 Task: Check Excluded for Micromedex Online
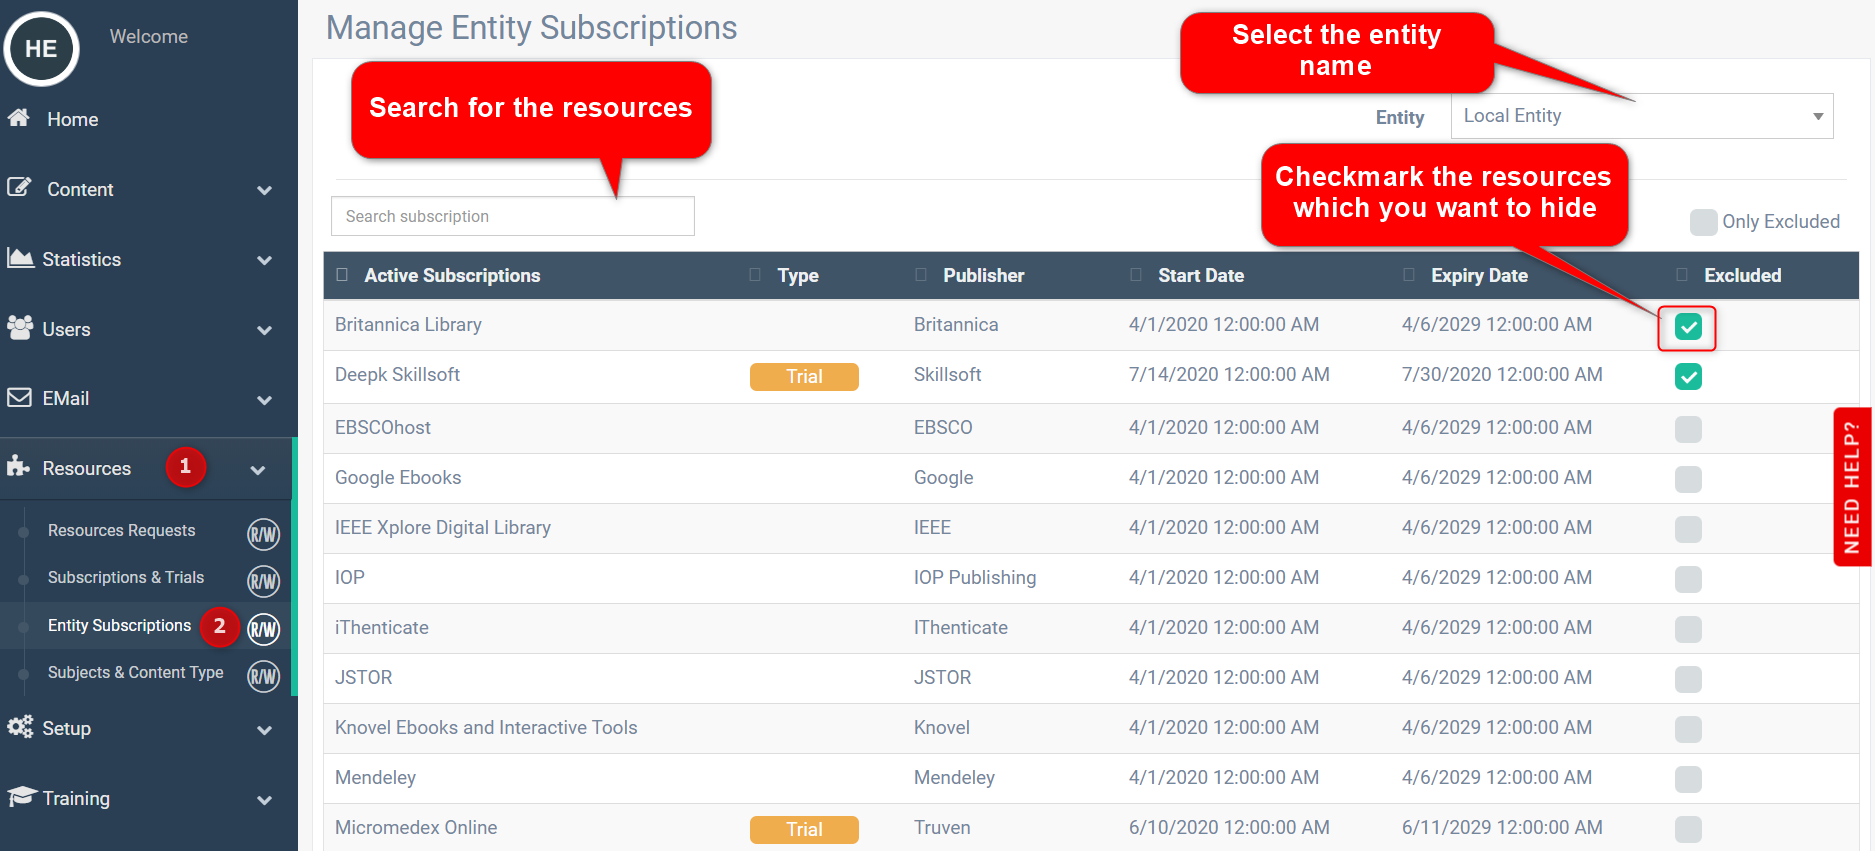[1688, 829]
